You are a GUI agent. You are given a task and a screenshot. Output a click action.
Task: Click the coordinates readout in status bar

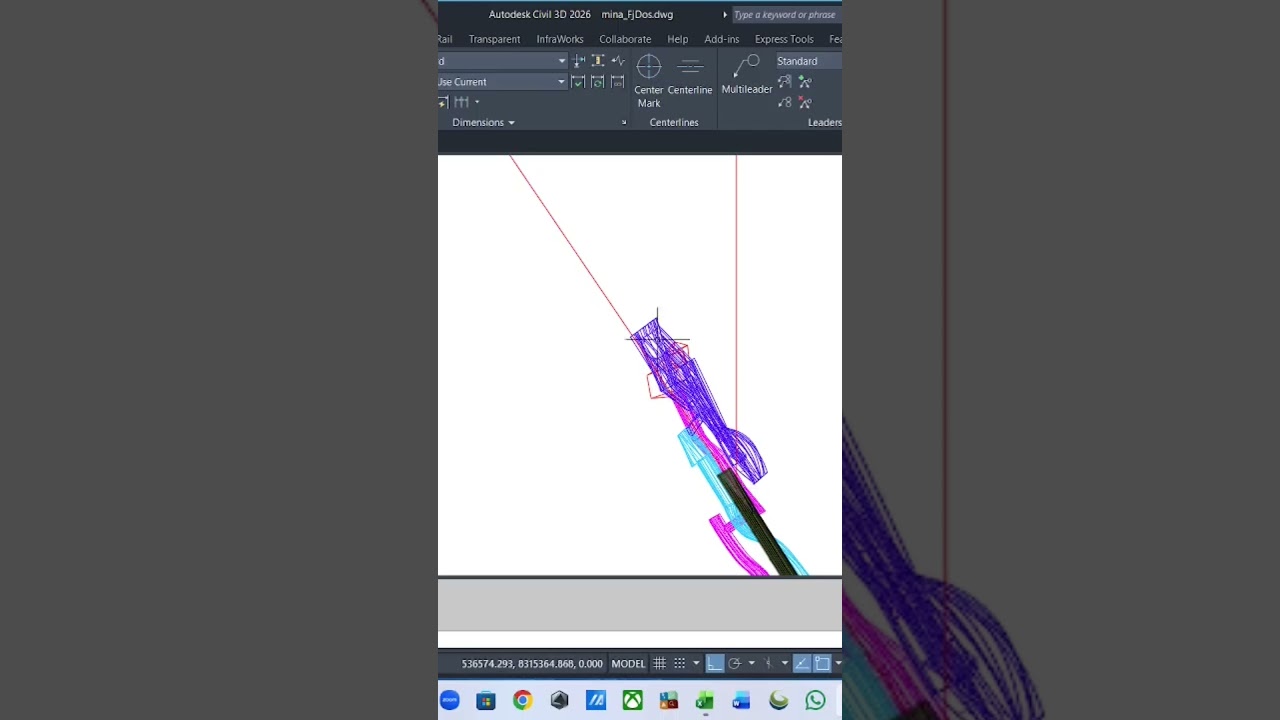[x=532, y=663]
